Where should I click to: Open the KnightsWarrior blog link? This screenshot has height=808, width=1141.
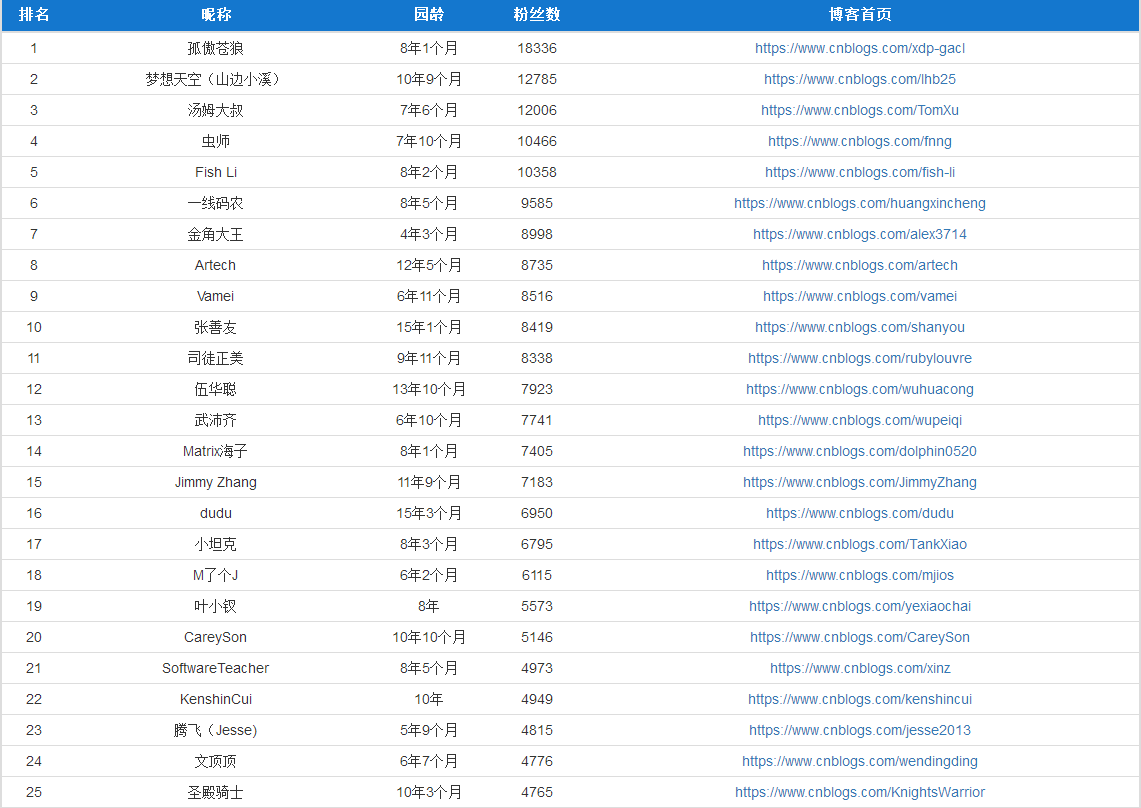pos(859,792)
